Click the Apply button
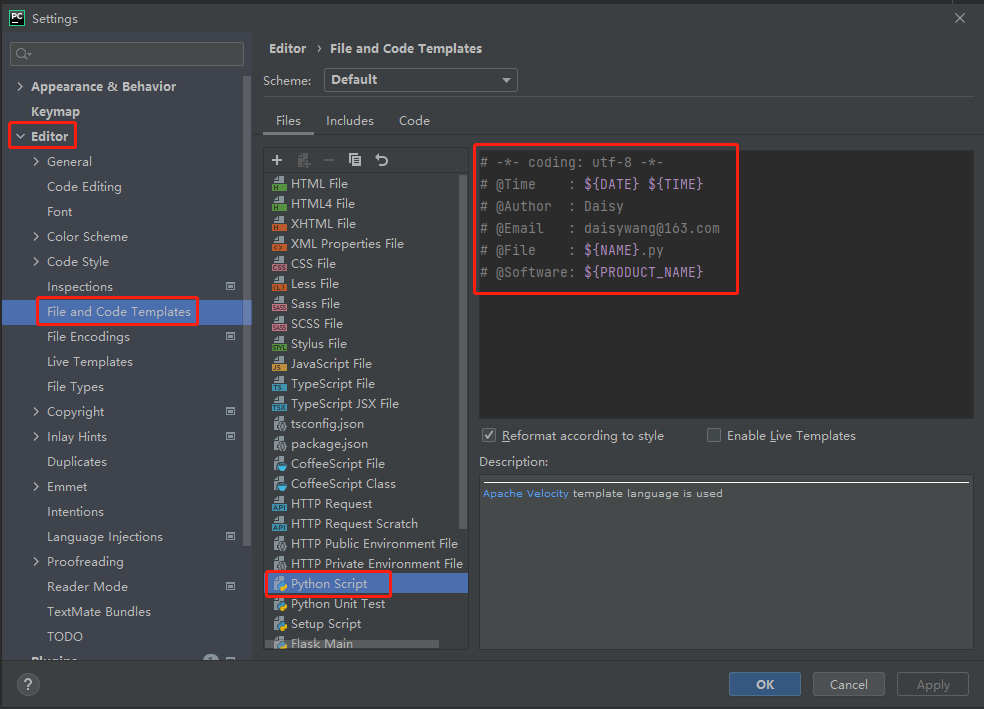984x709 pixels. click(933, 685)
